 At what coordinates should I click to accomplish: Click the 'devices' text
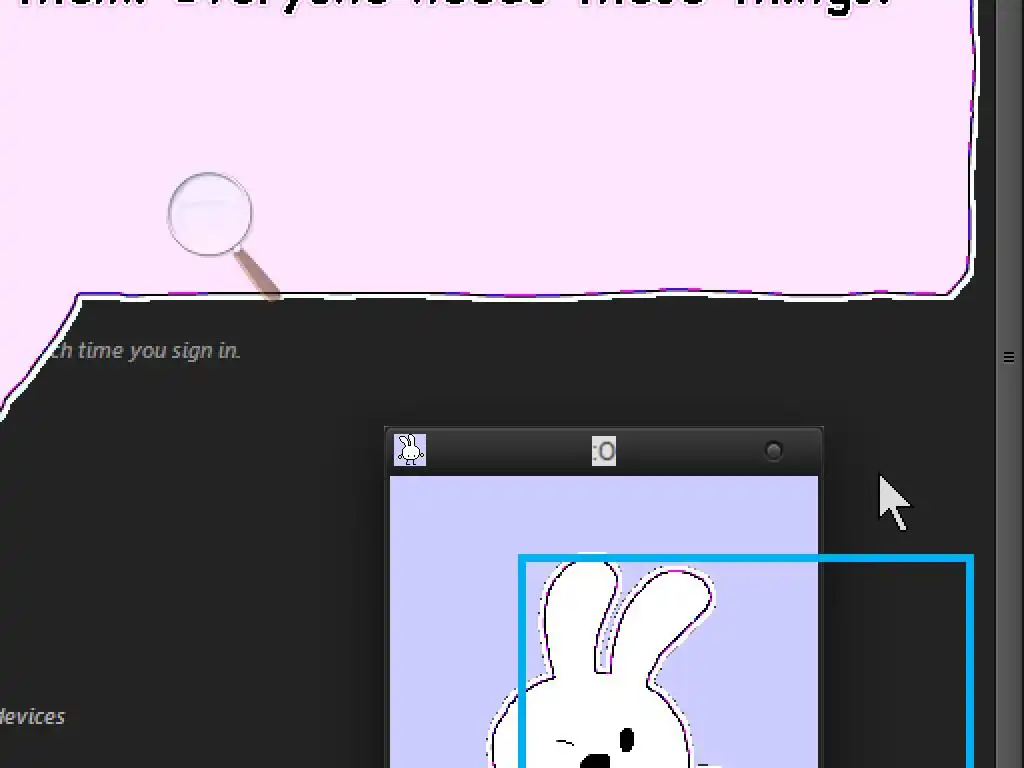coord(31,717)
